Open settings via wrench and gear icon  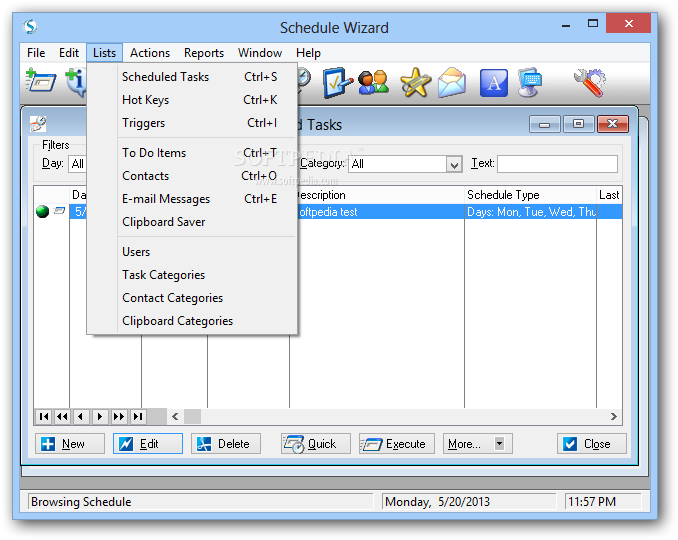589,82
